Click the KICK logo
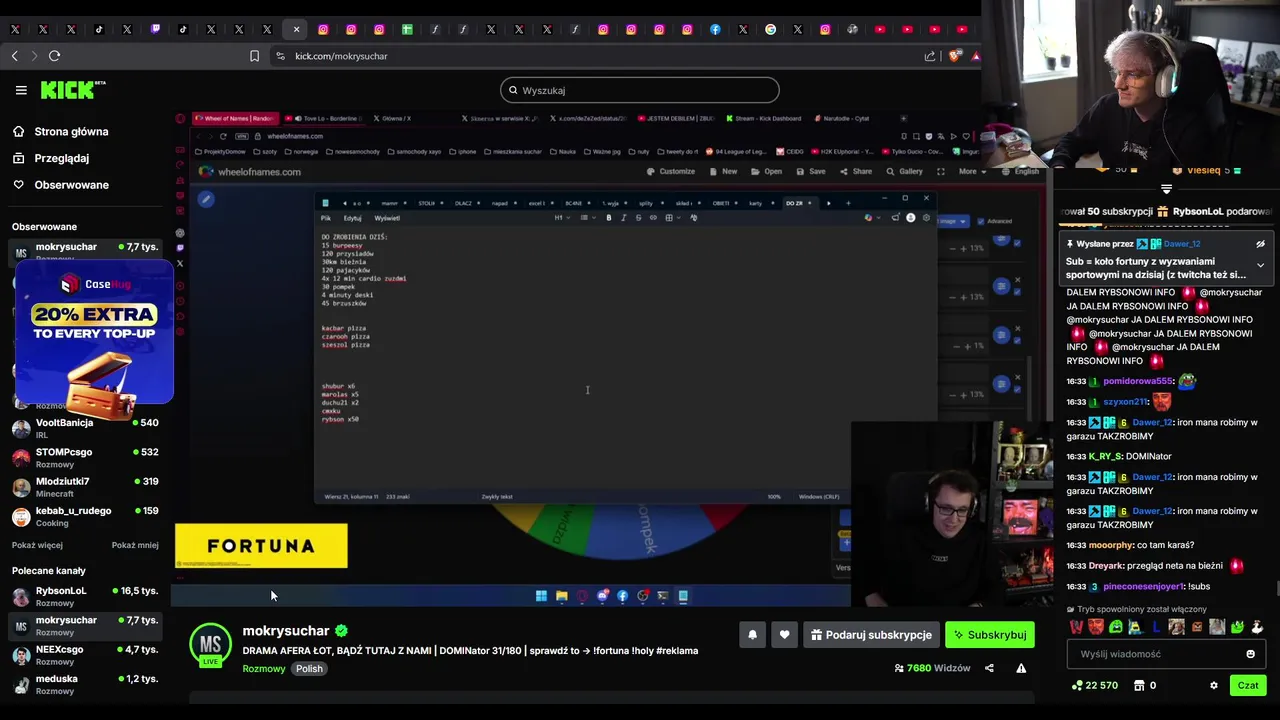The image size is (1280, 720). tap(73, 90)
